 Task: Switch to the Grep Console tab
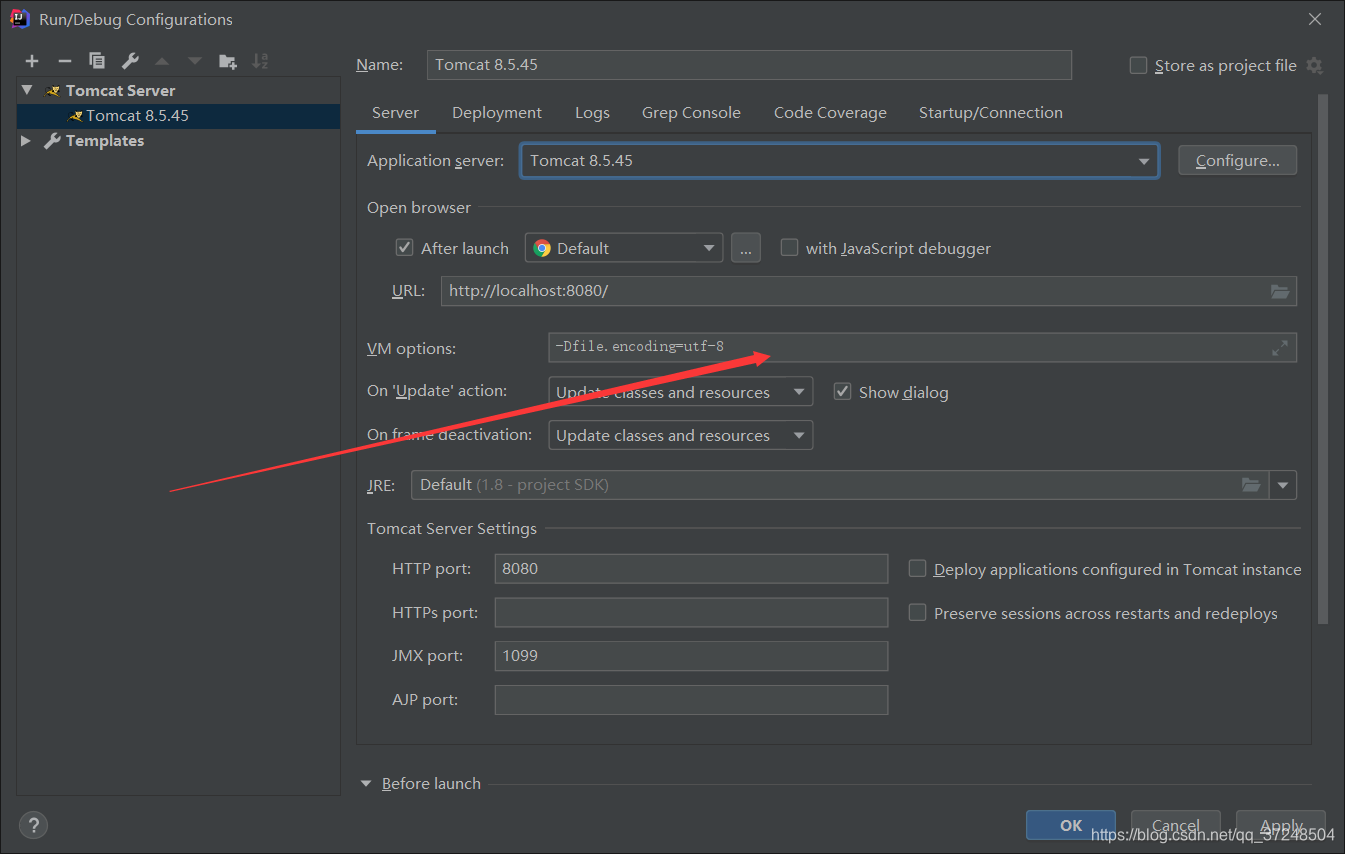pos(691,112)
